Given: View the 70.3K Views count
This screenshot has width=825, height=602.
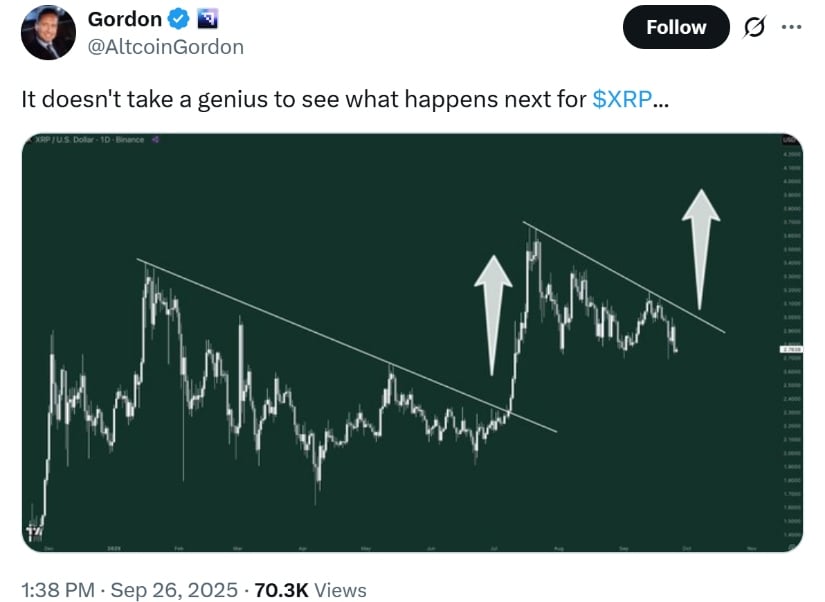Looking at the screenshot, I should [310, 590].
